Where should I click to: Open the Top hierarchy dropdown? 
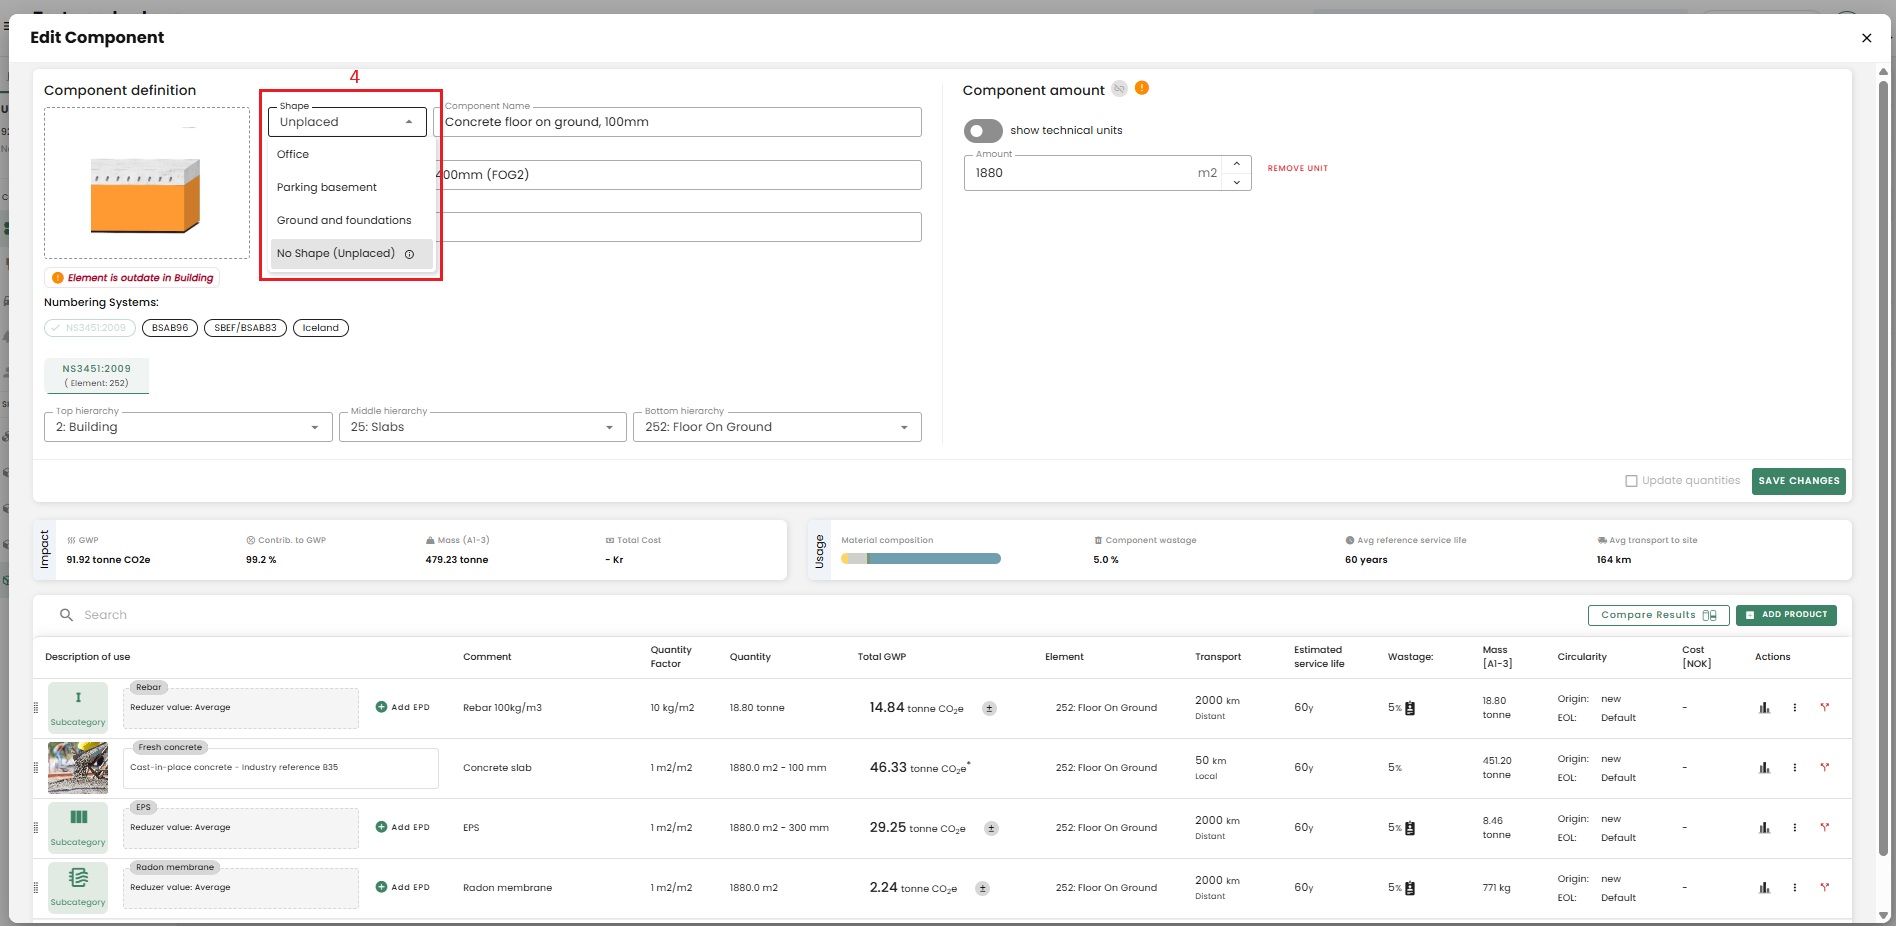click(188, 427)
